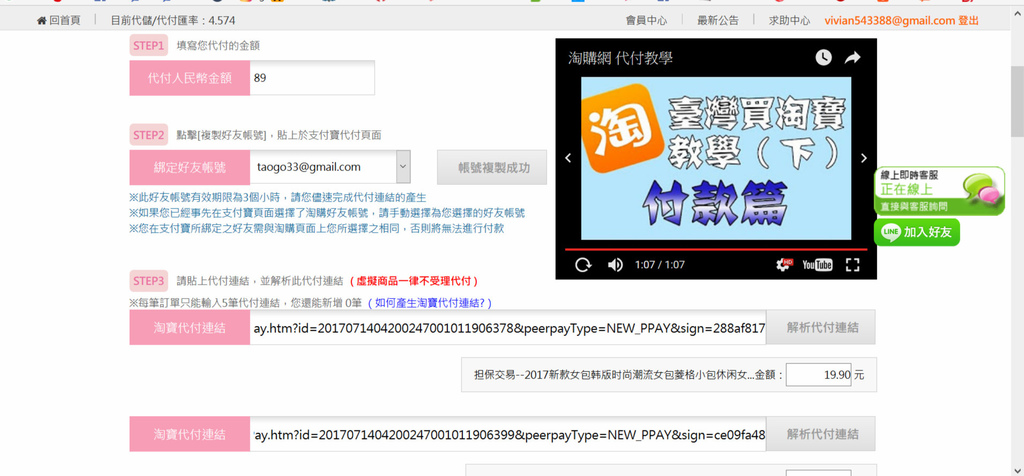
Task: Open 如何產生淘寶代付連結 help link
Action: [x=429, y=303]
